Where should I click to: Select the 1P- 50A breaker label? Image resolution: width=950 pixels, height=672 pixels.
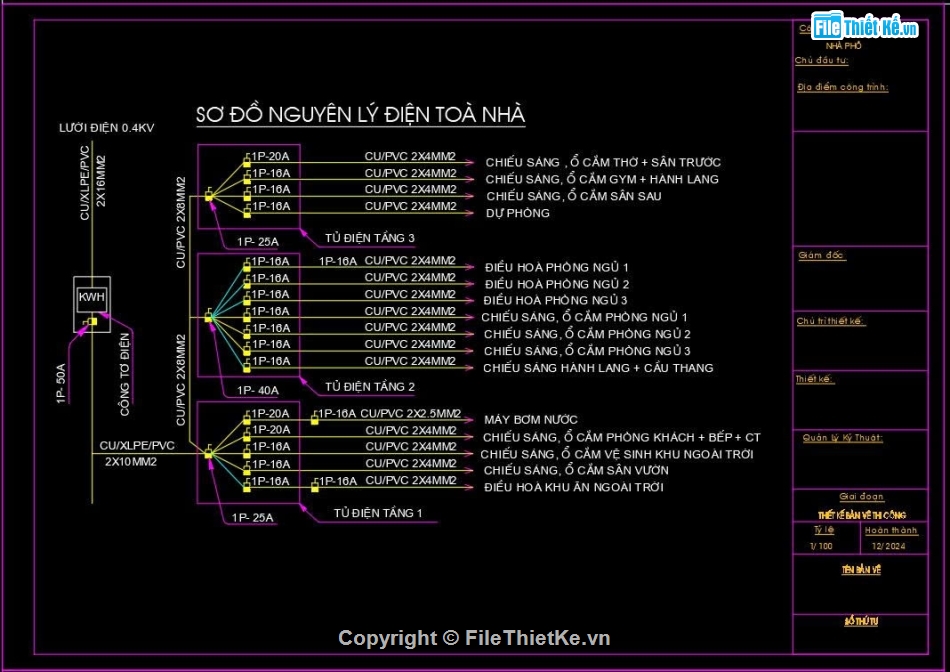pos(61,384)
